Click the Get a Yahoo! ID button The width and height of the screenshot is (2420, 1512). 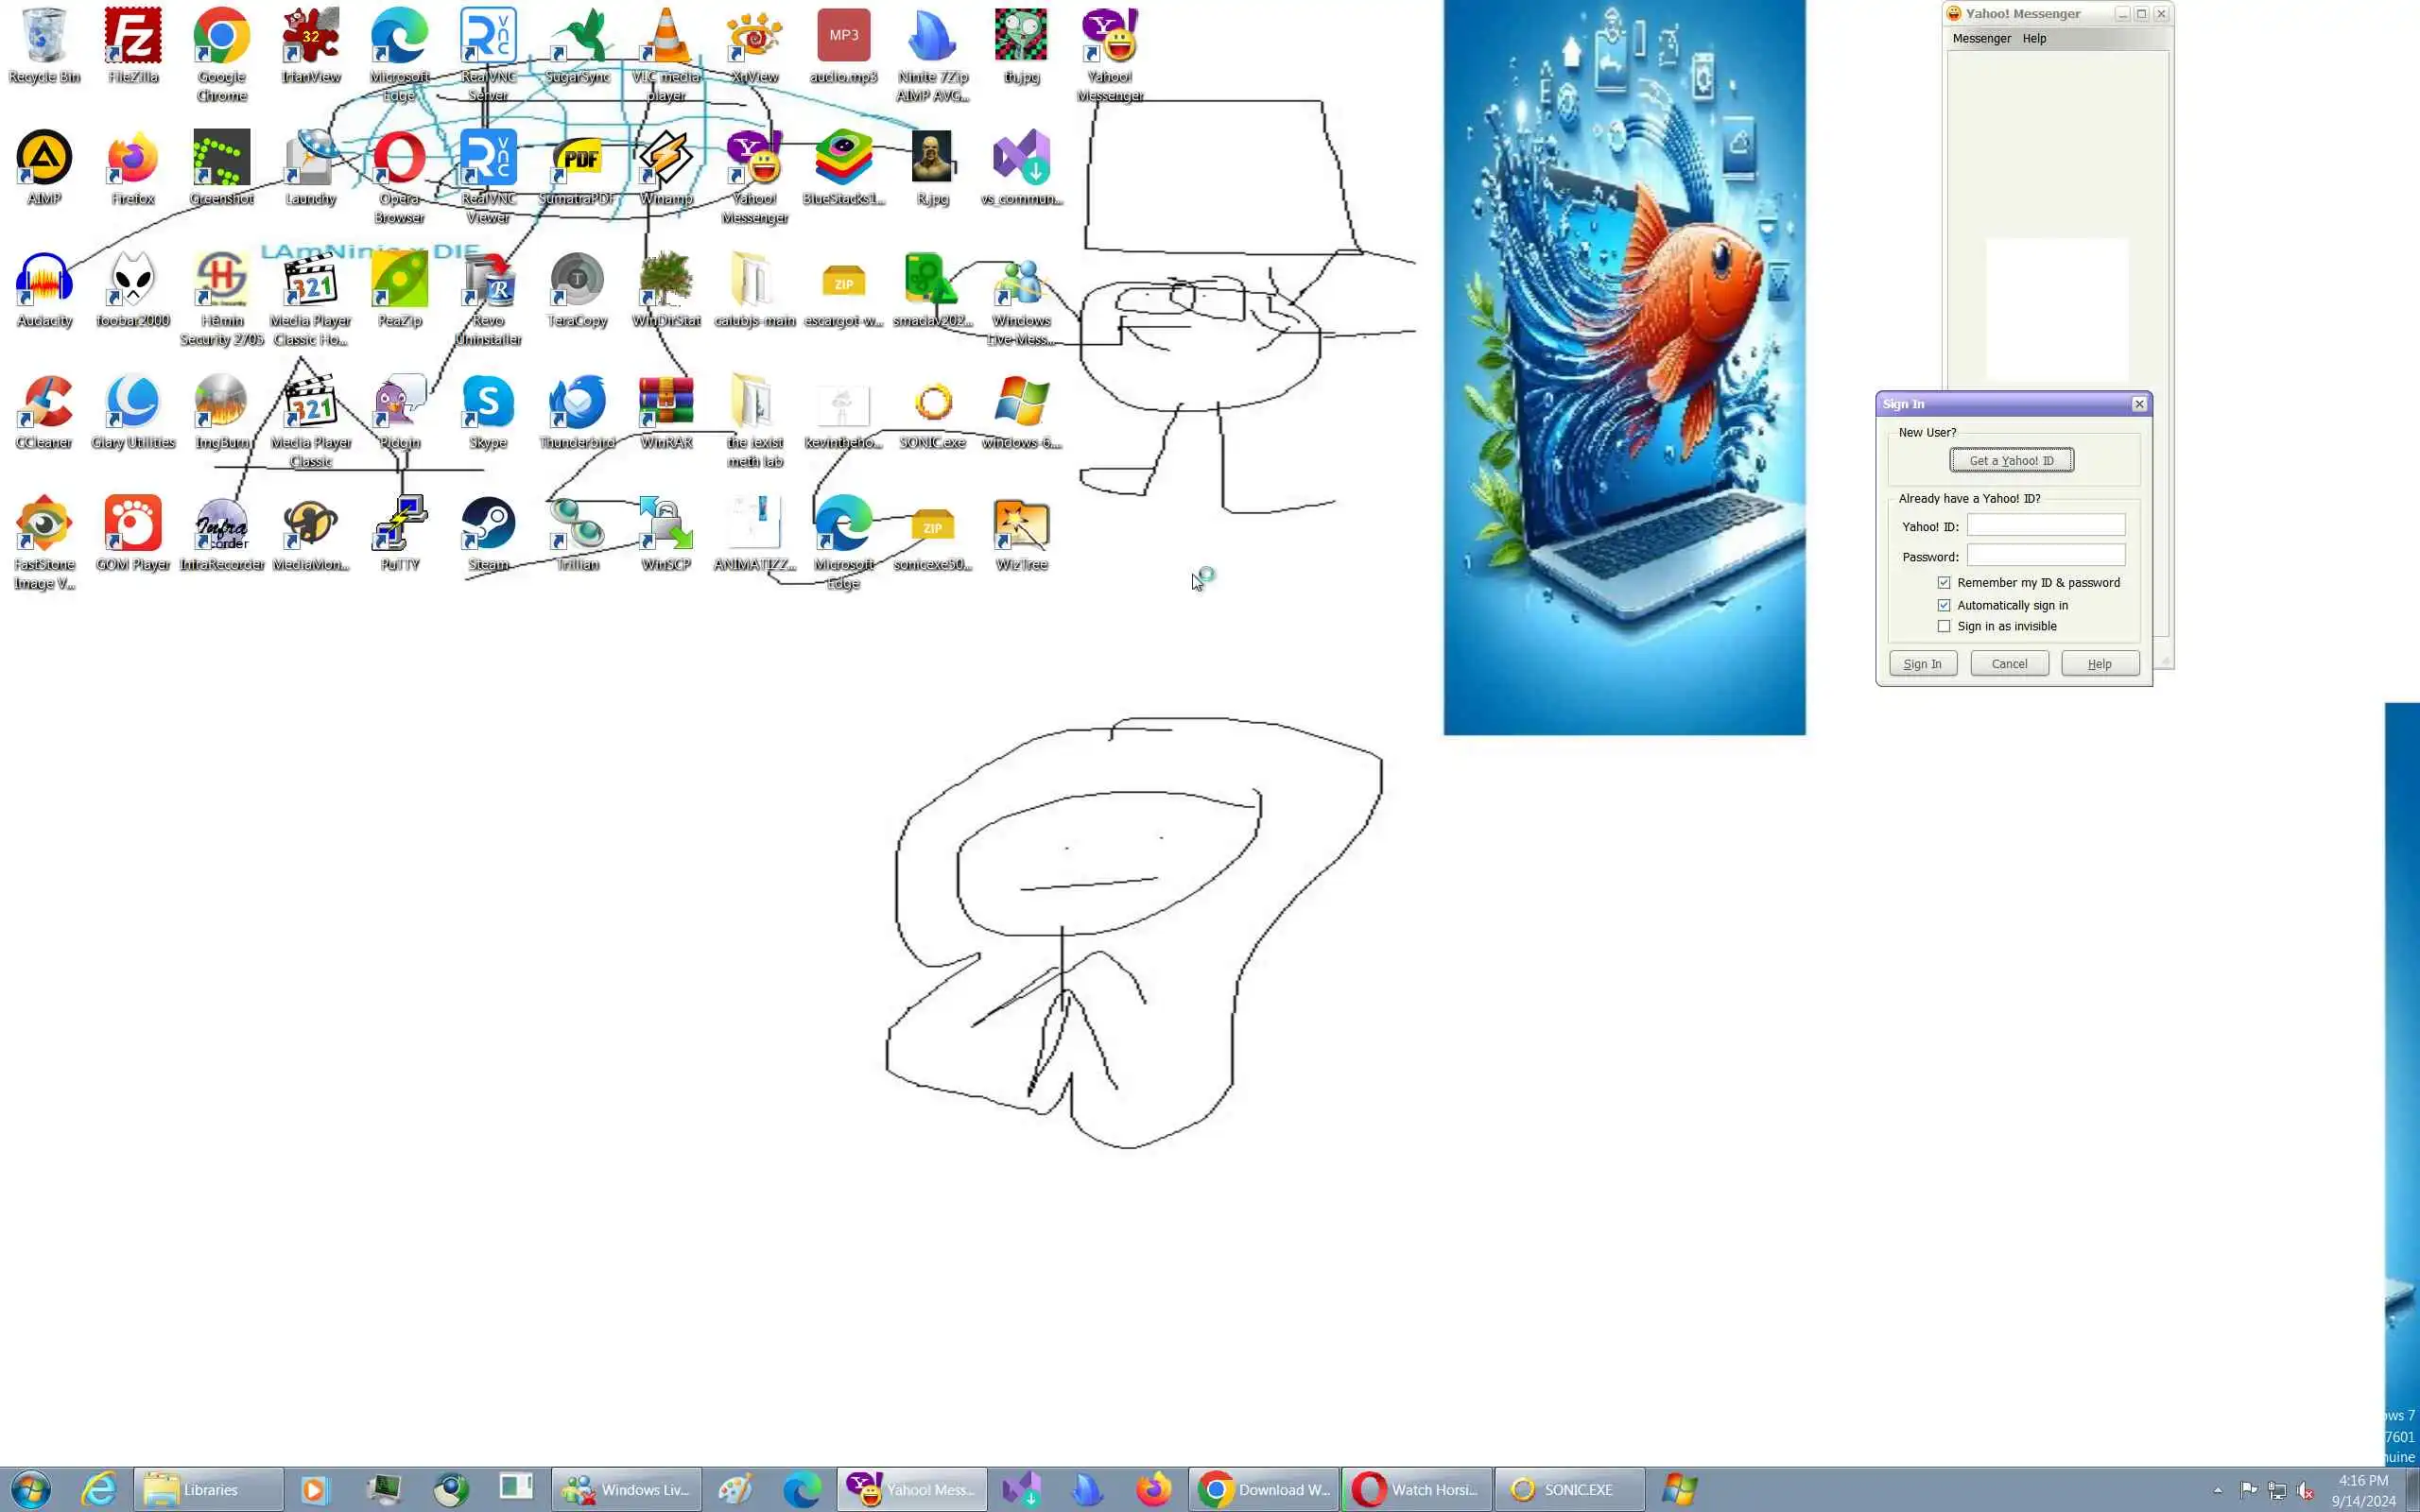[x=2011, y=461]
